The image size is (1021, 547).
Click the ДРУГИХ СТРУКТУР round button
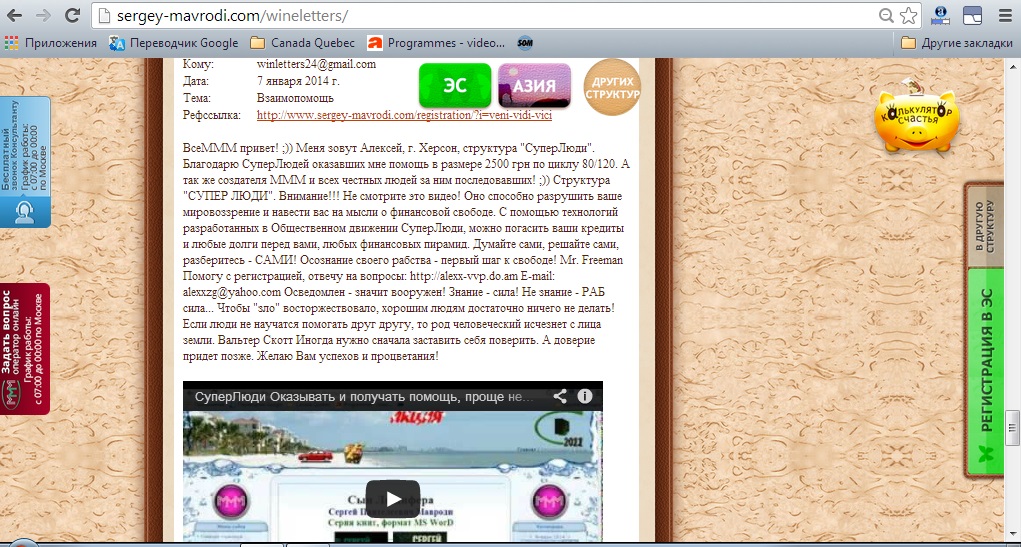tap(612, 87)
